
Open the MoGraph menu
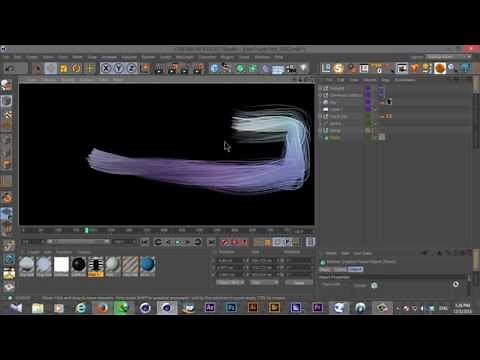[x=184, y=57]
